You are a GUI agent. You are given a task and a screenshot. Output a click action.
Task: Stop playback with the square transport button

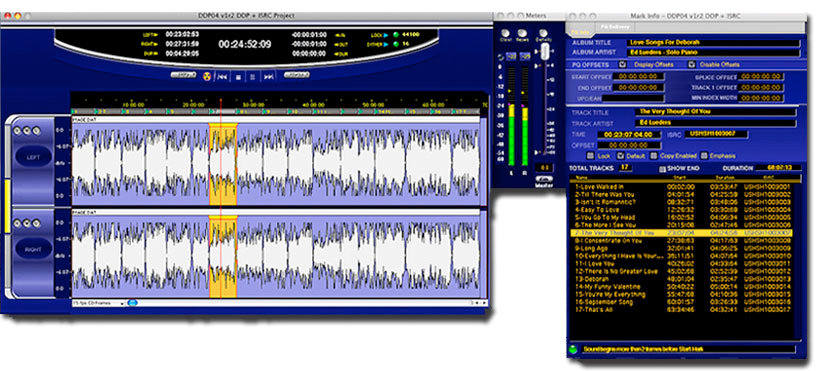click(238, 78)
